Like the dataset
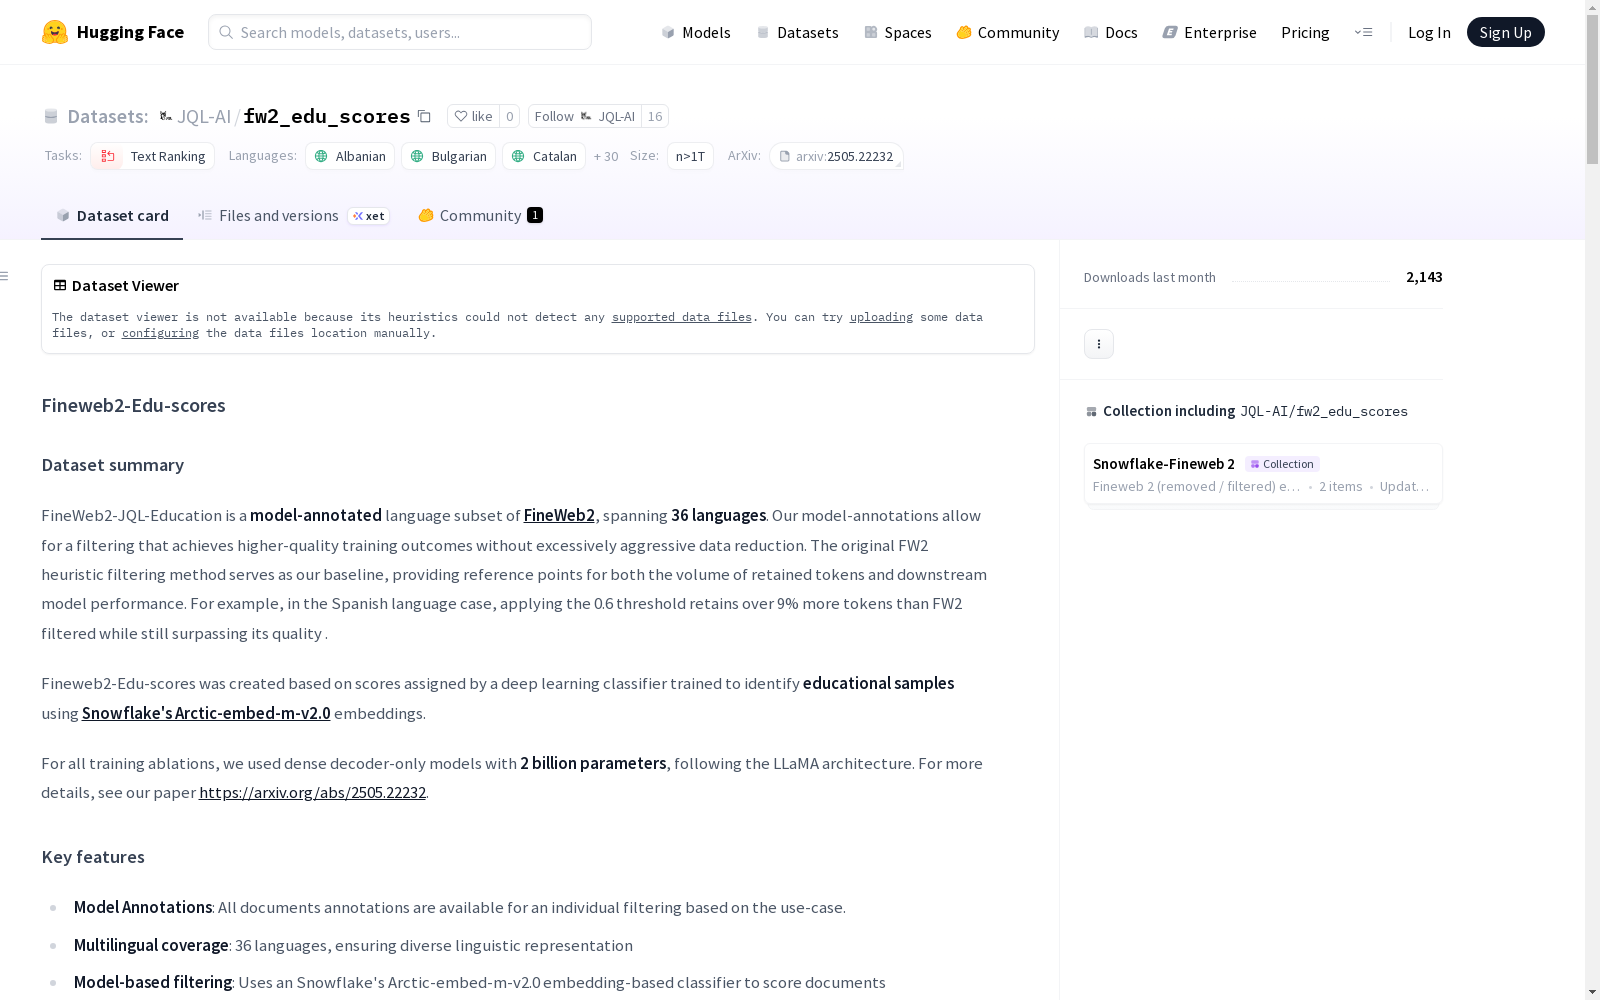This screenshot has height=1000, width=1600. click(x=473, y=116)
